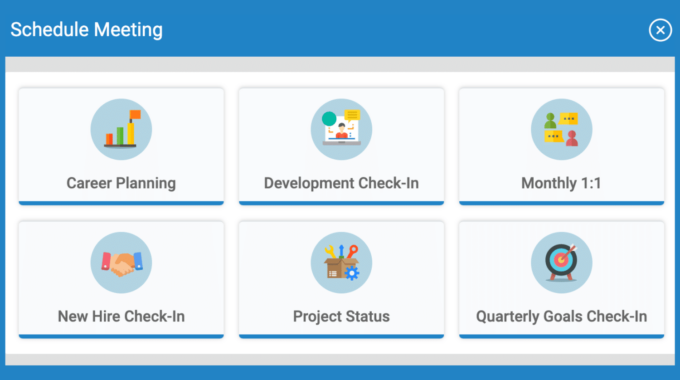Choose the Development Check-In label text
Viewport: 680px width, 380px height.
coord(341,183)
